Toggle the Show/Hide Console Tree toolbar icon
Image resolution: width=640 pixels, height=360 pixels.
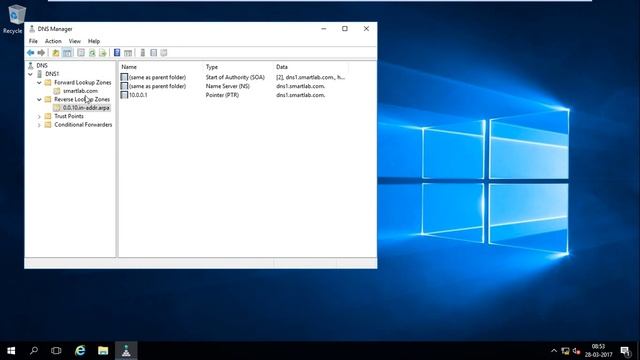coord(67,53)
